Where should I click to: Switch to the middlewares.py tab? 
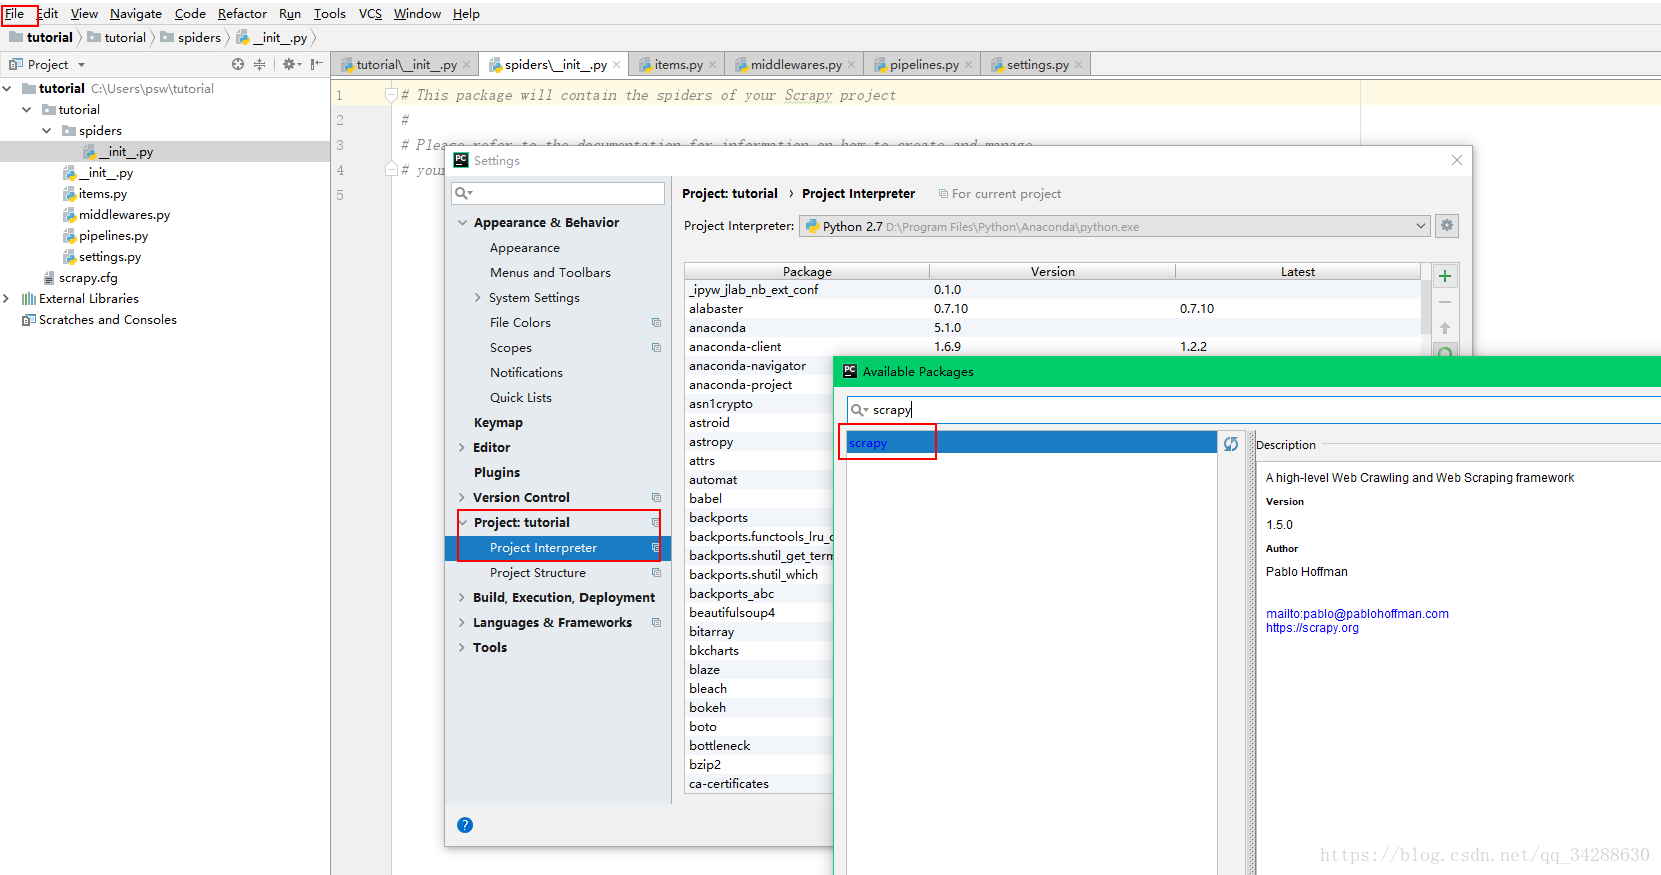tap(796, 65)
